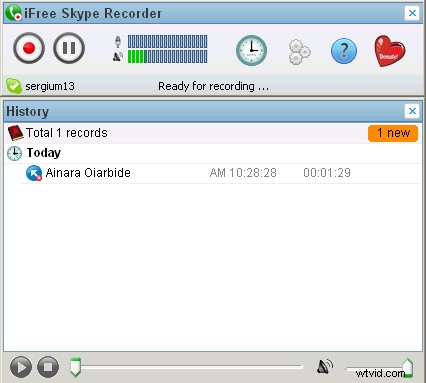The height and width of the screenshot is (383, 426).
Task: Click the 'AM 10:28:28' timestamp
Action: click(x=243, y=173)
